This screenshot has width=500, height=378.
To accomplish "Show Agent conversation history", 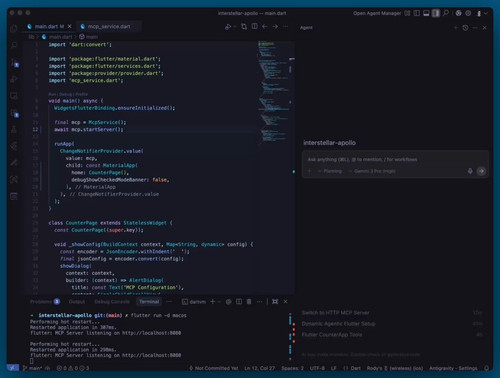I will (x=465, y=28).
